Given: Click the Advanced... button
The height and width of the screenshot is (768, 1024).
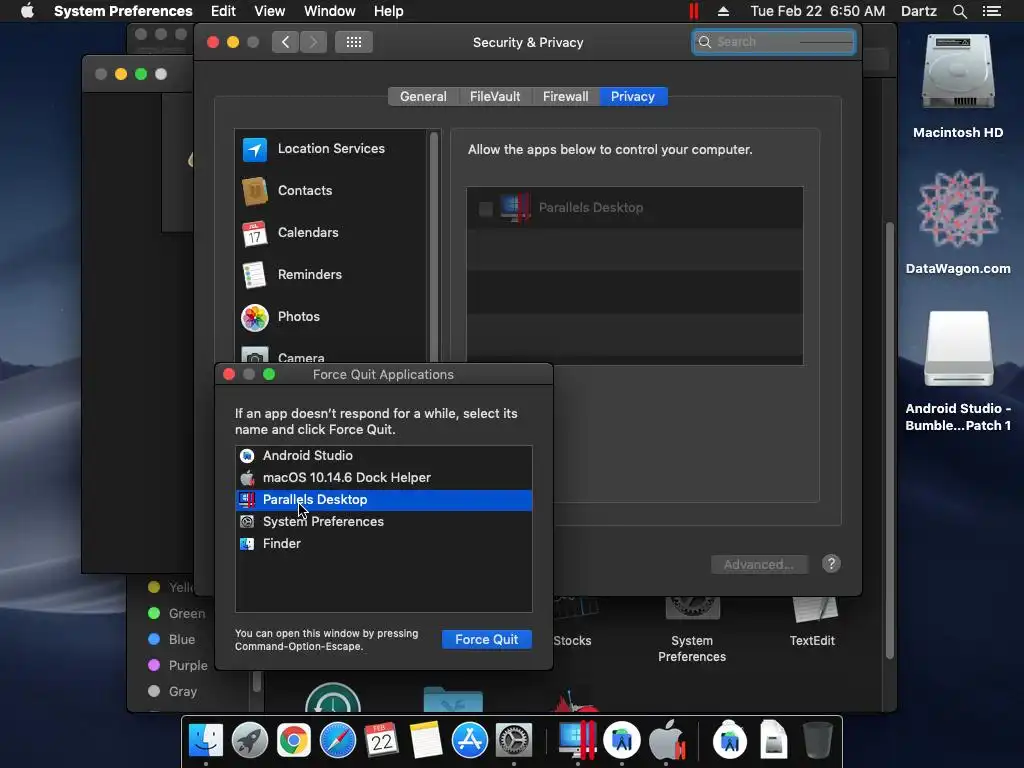Looking at the screenshot, I should pos(759,564).
